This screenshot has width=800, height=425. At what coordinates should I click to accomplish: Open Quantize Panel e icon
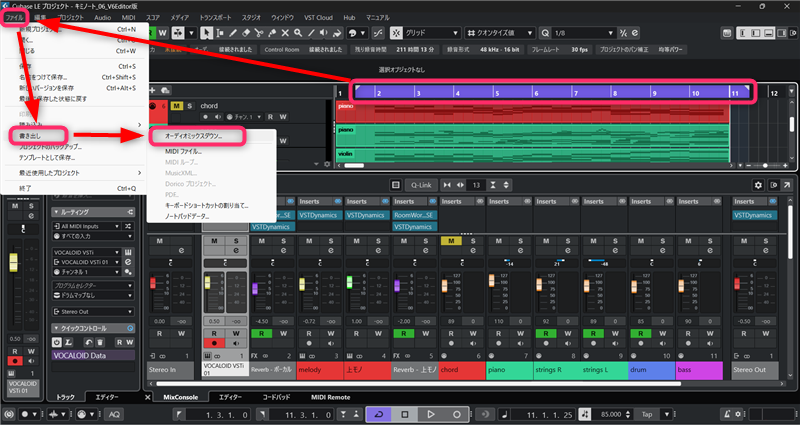pyautogui.click(x=635, y=33)
